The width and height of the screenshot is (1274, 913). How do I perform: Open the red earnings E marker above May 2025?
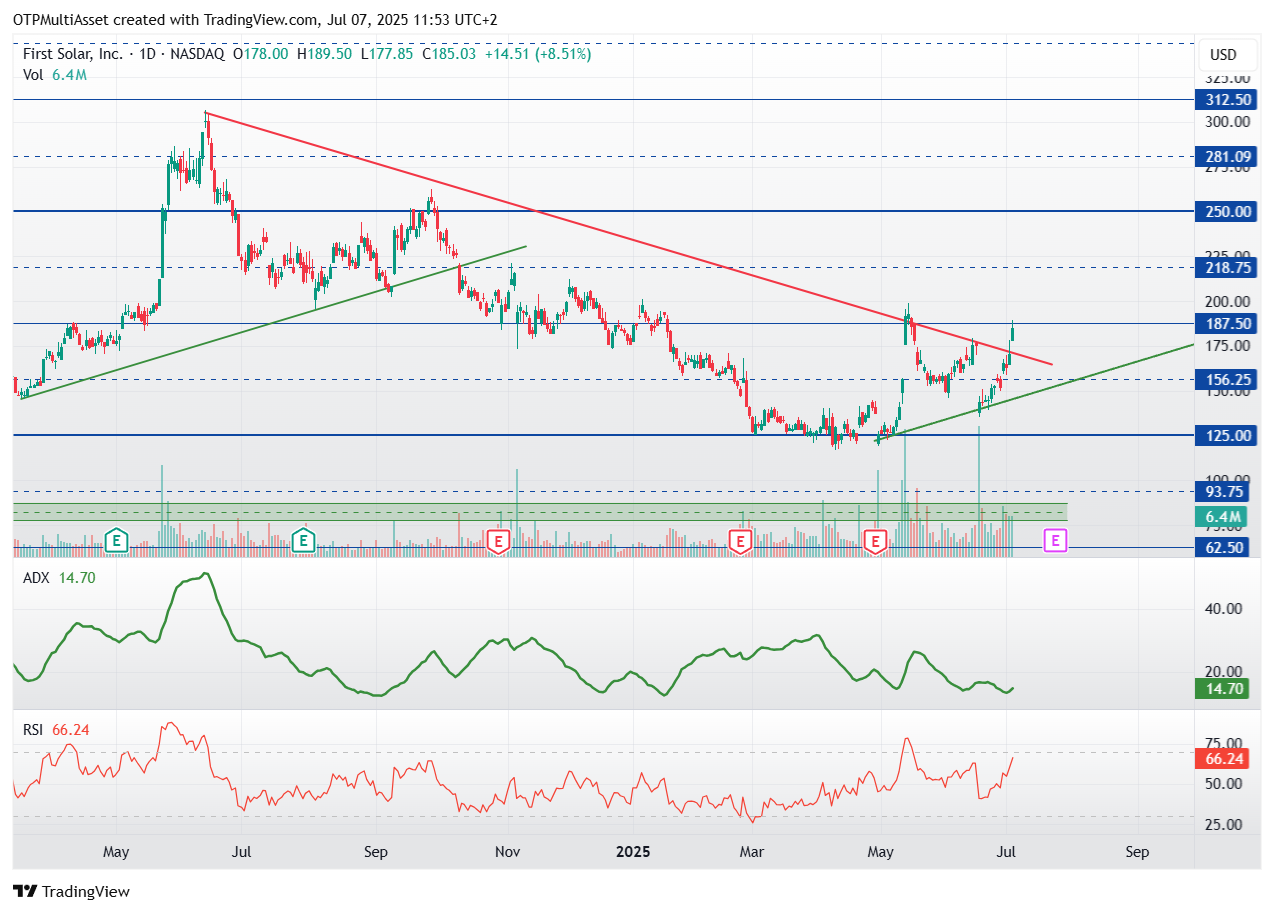point(876,541)
